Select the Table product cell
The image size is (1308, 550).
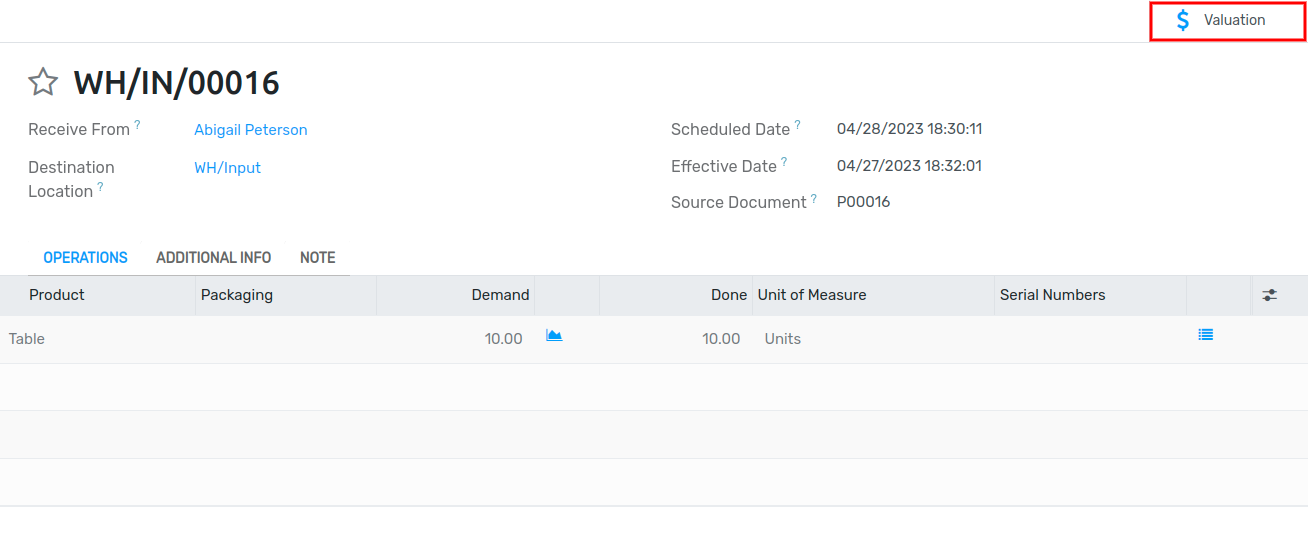(x=98, y=339)
